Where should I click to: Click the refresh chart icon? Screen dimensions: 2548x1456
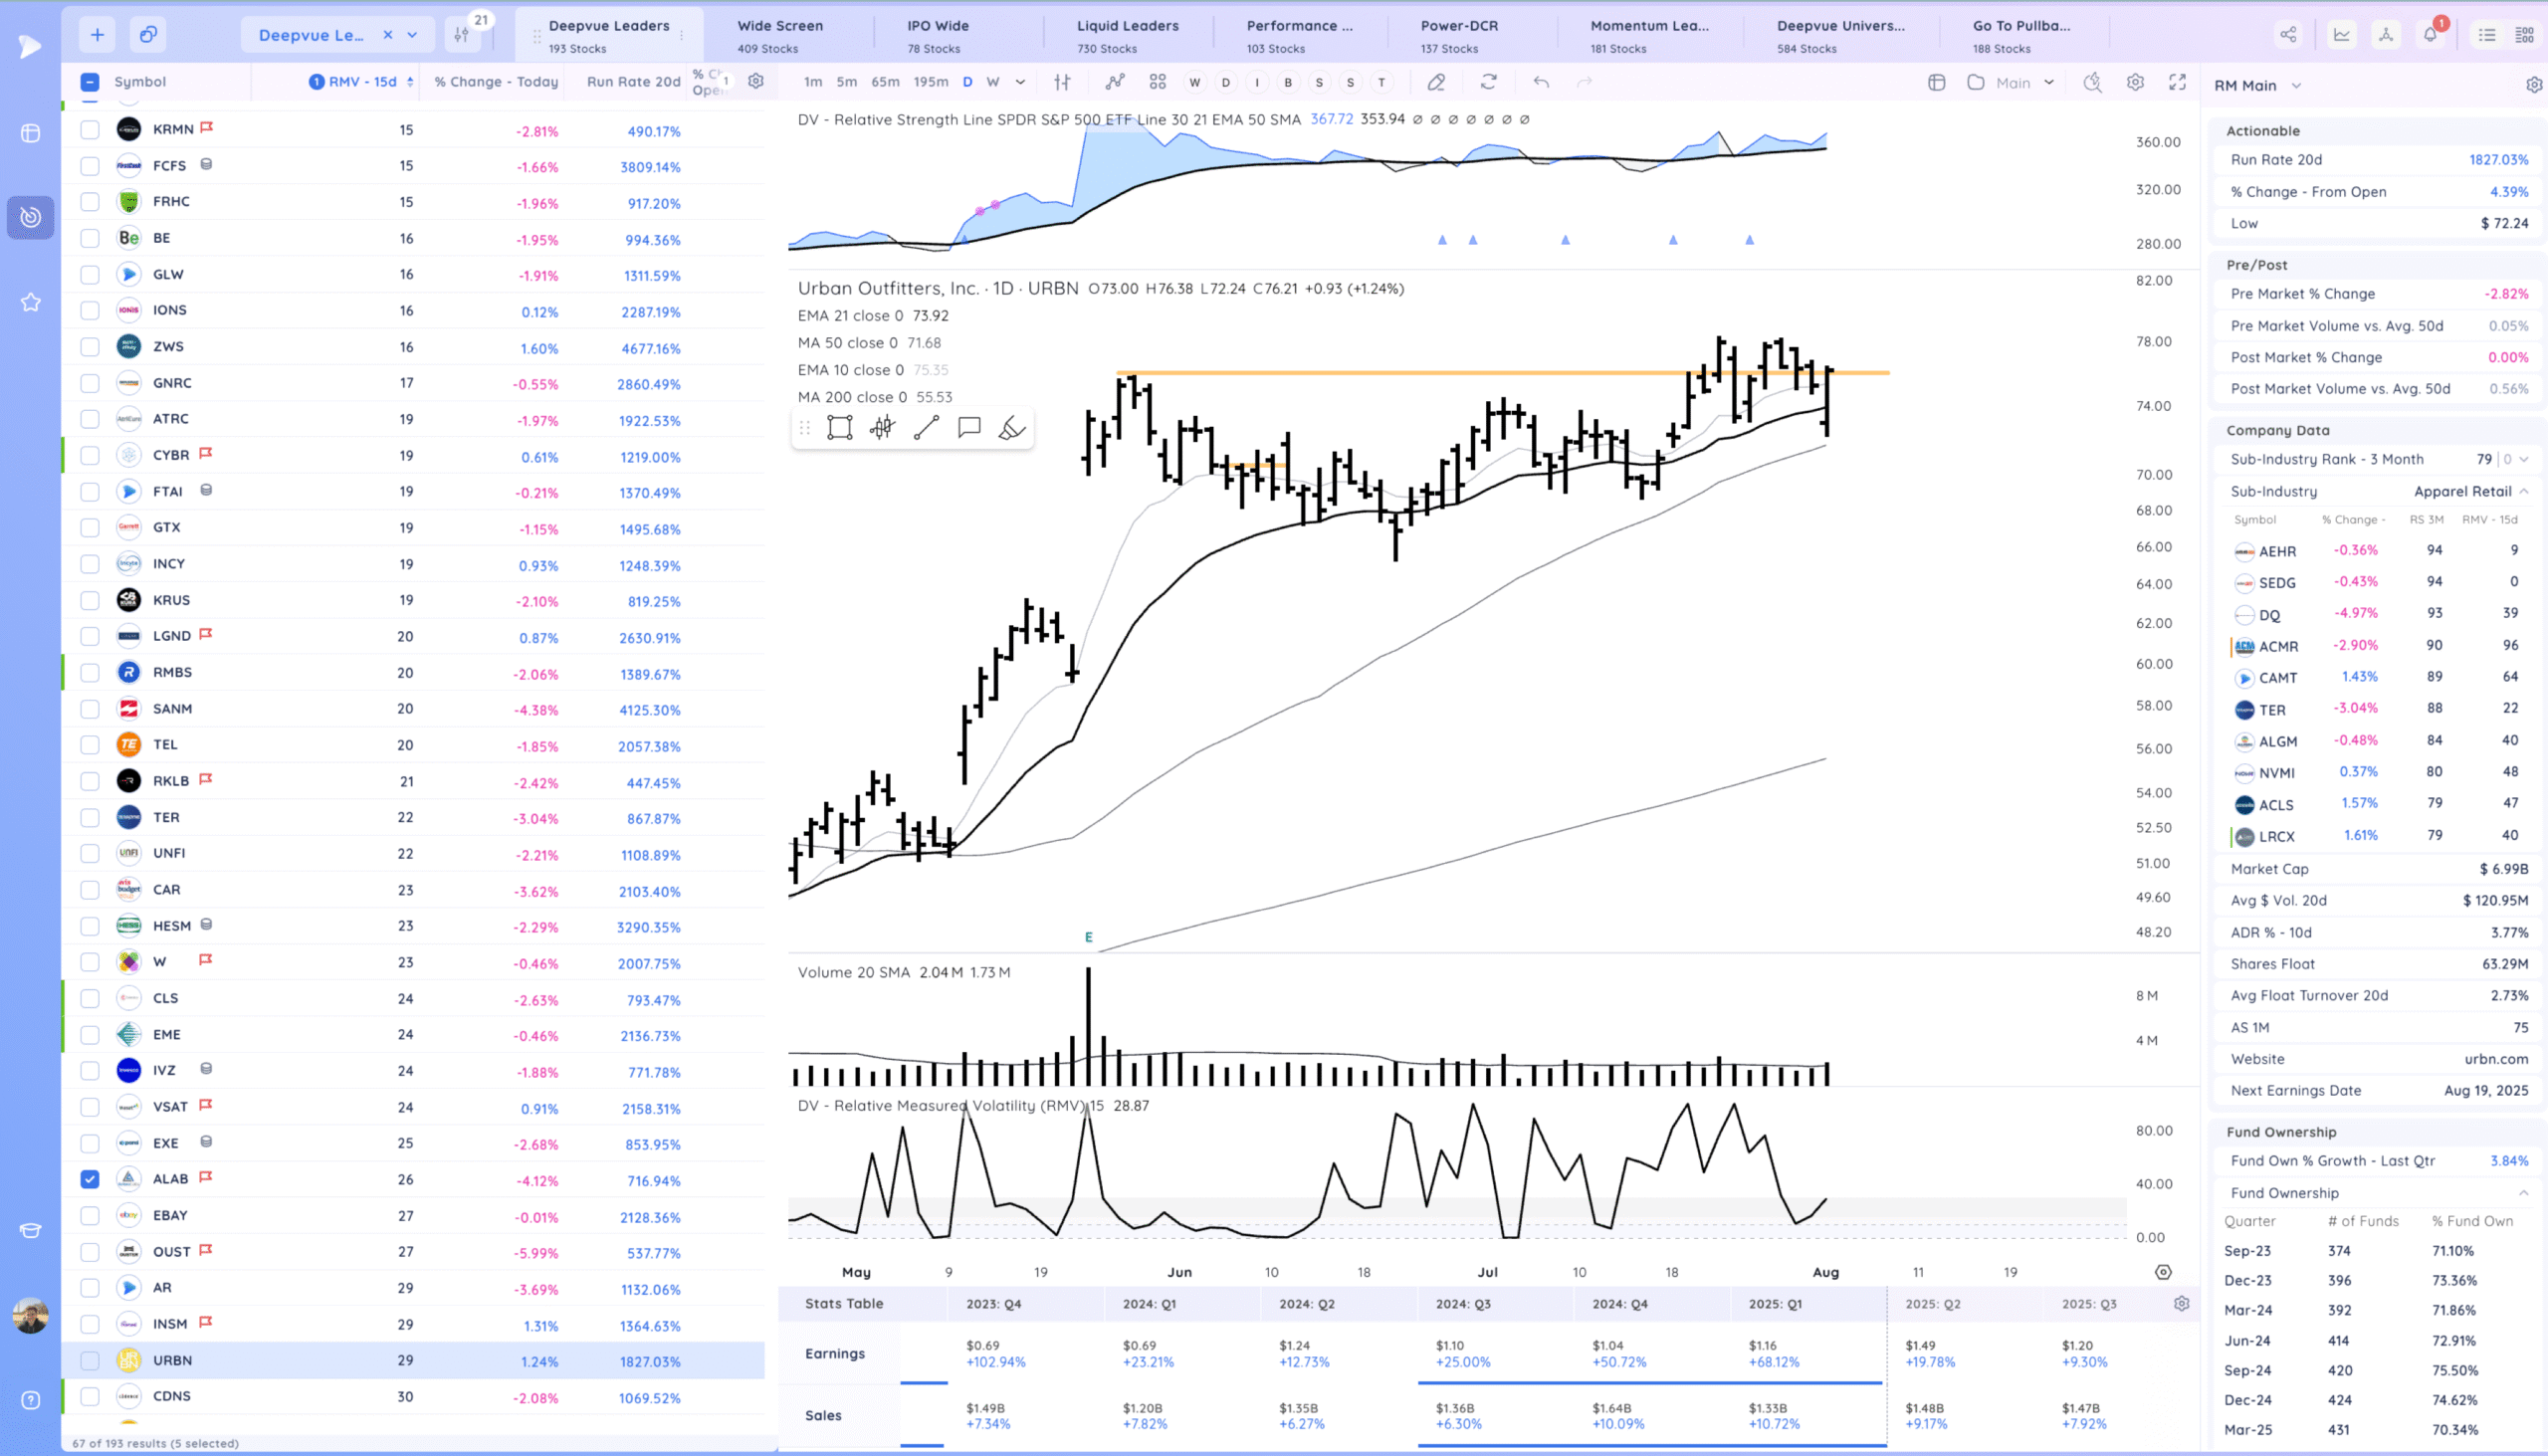(1488, 82)
